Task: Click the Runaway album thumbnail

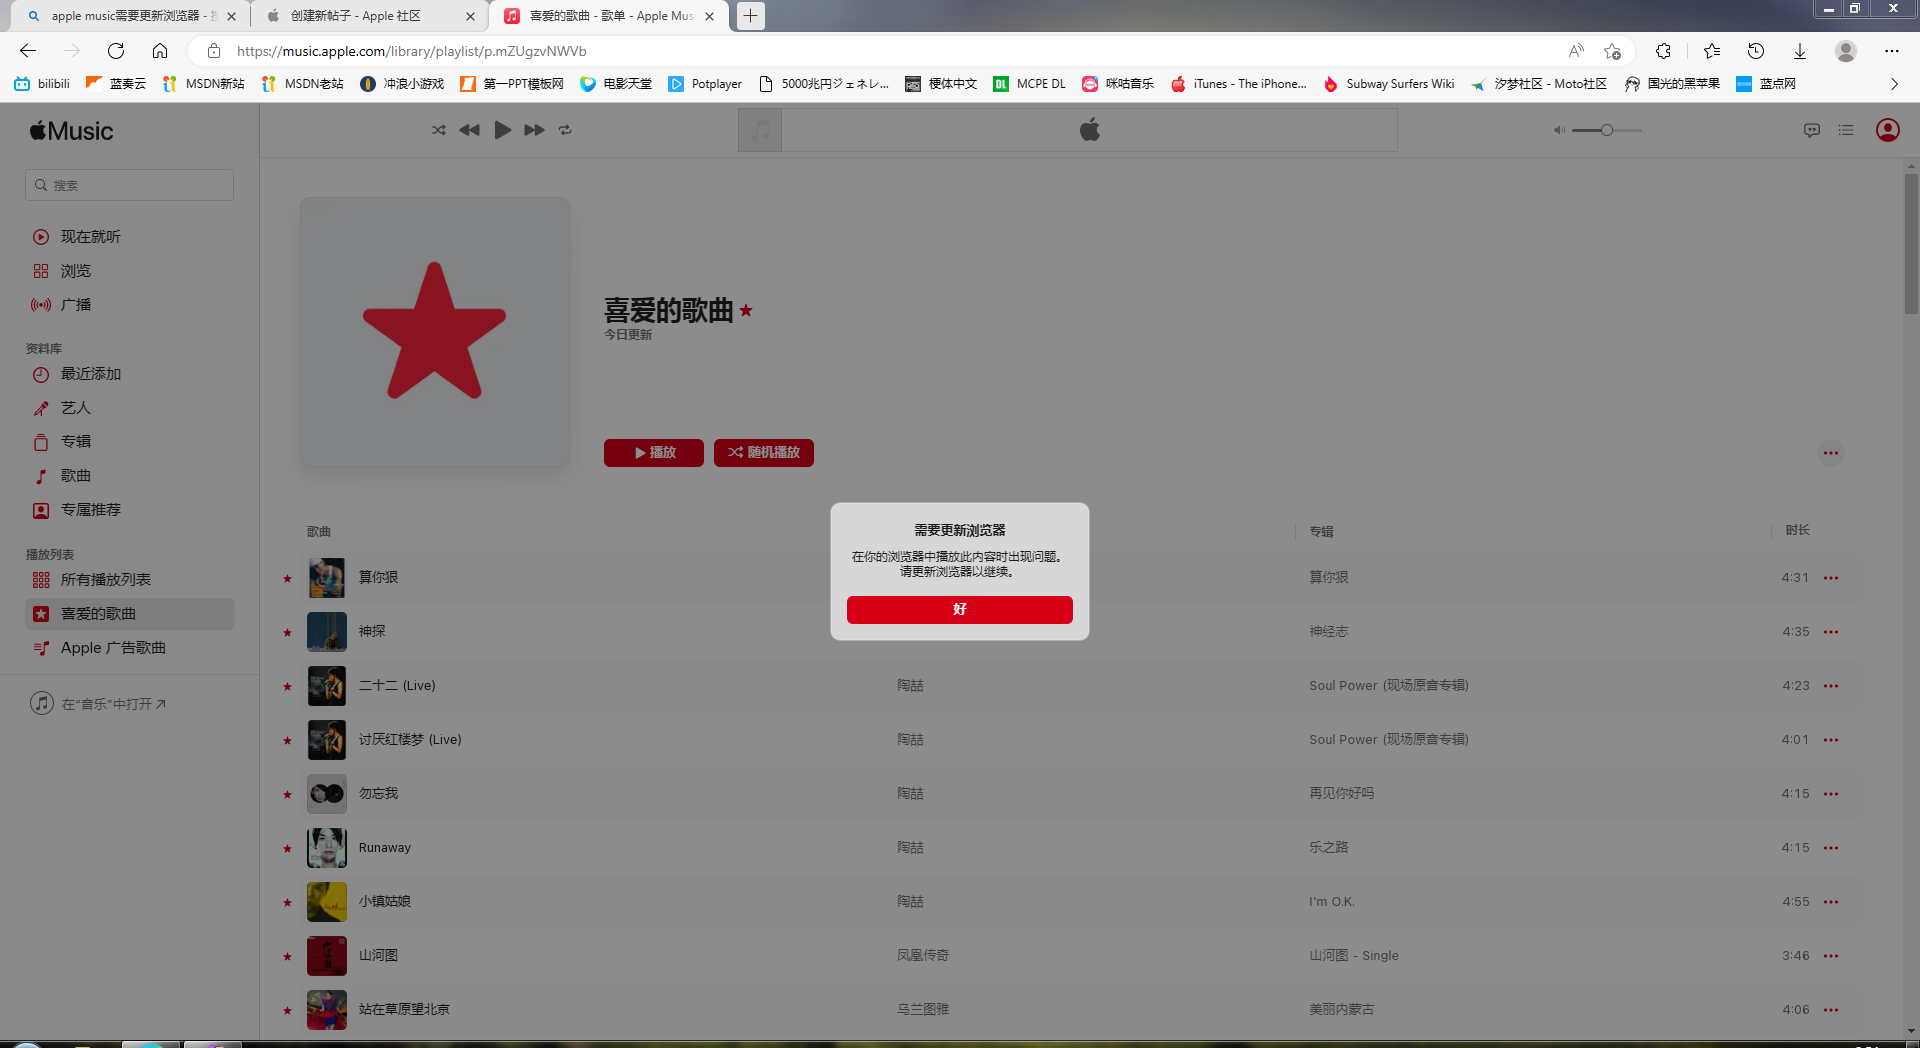Action: (327, 848)
